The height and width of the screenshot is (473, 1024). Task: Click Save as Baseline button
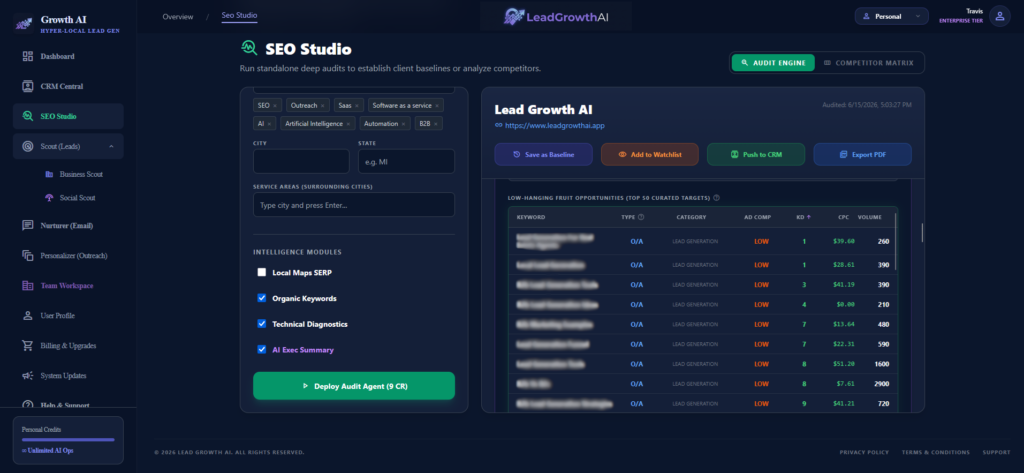[543, 154]
